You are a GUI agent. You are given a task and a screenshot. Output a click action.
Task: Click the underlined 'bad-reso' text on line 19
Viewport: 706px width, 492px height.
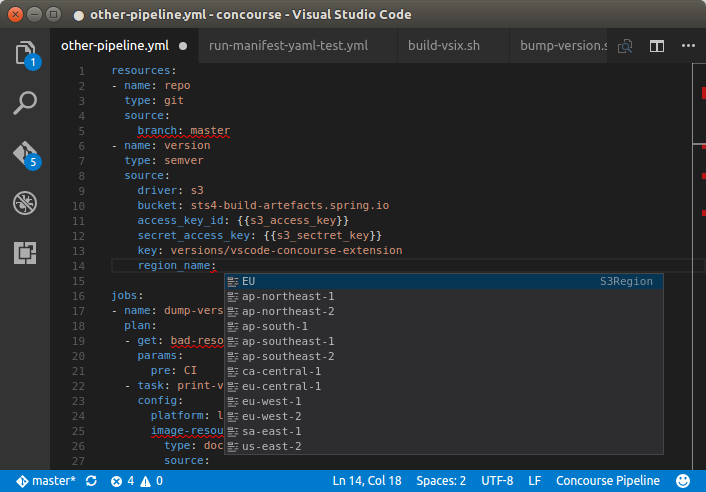tap(197, 341)
